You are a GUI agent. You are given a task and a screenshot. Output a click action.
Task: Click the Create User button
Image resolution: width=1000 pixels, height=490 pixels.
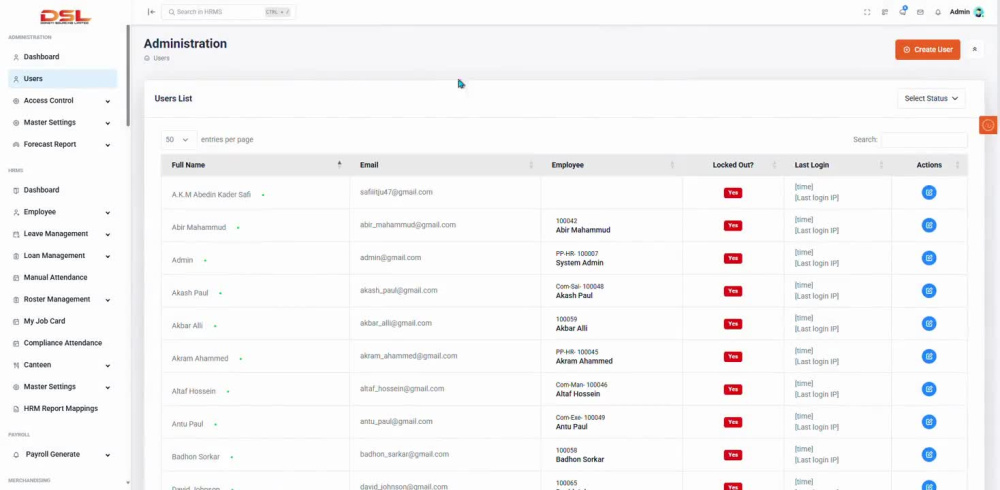(927, 49)
